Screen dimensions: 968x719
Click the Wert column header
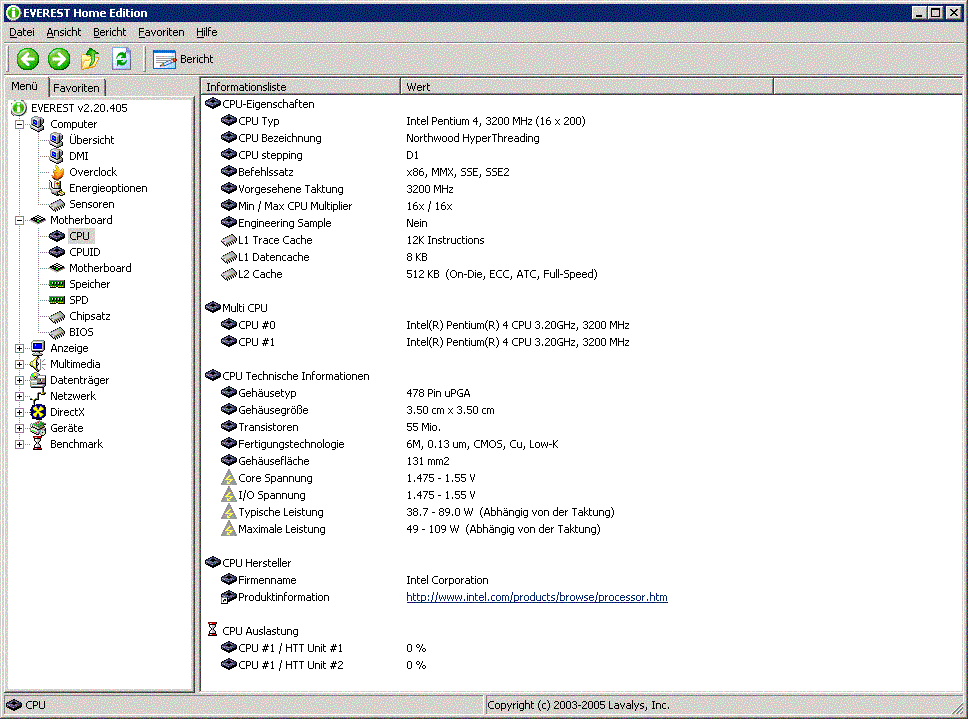coord(586,87)
